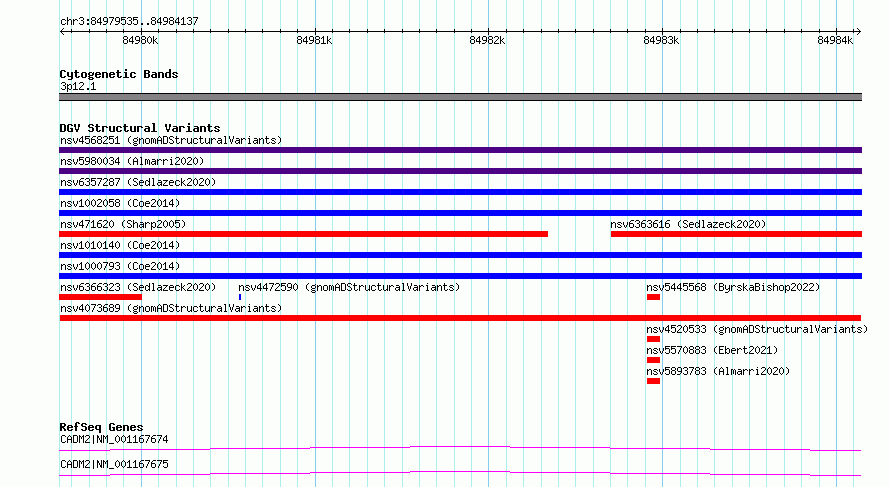
Task: Click the RefSeq Genes track title
Action: (x=101, y=427)
